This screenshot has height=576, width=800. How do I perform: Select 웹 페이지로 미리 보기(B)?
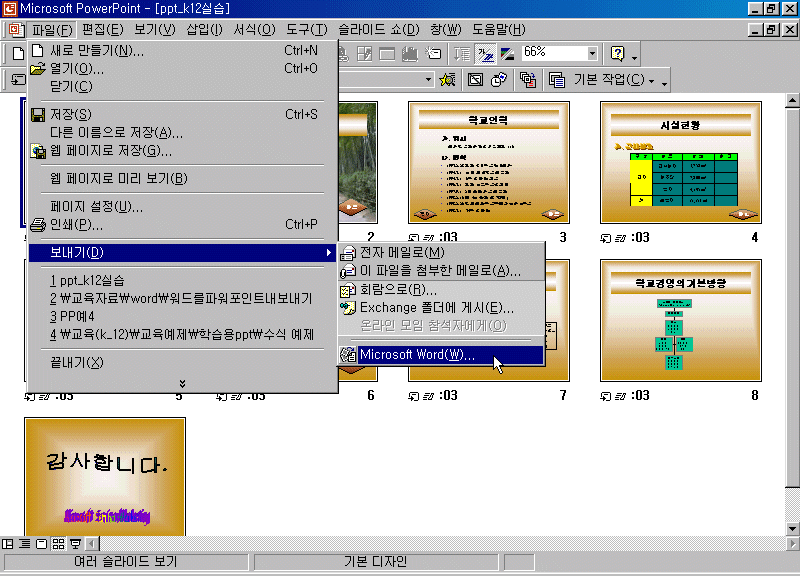click(183, 179)
